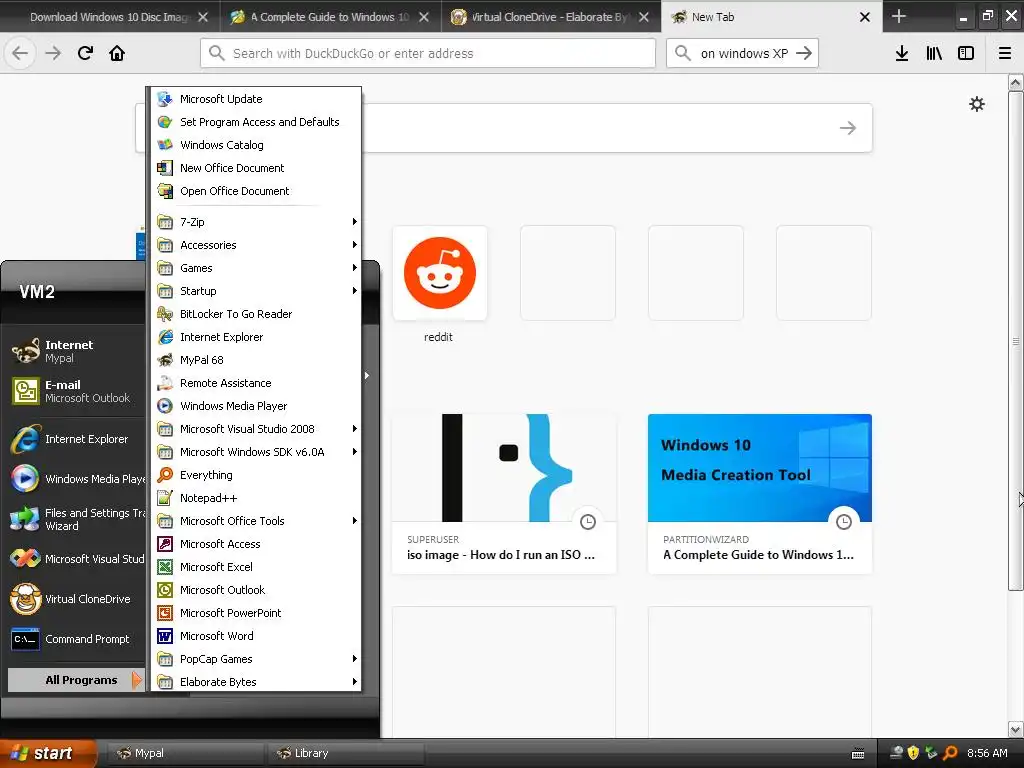Image resolution: width=1024 pixels, height=768 pixels.
Task: Open the Library bookshelf toolbar icon
Action: pos(934,53)
